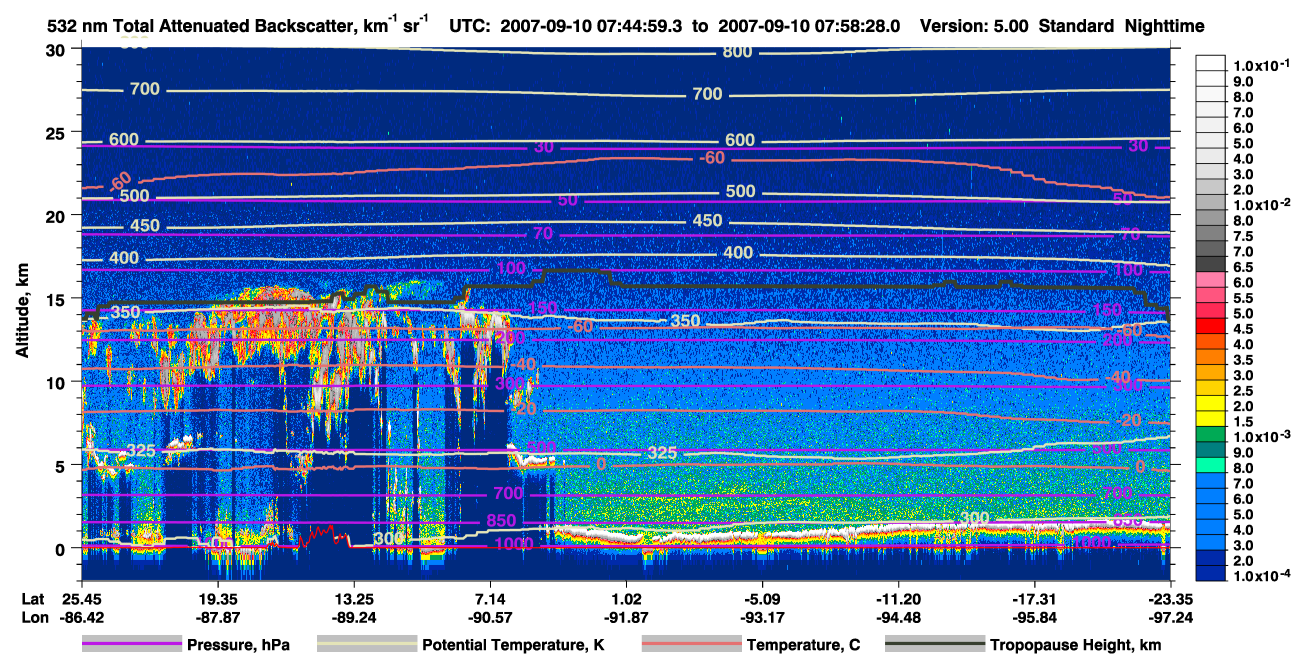Click the 'Pressure, hPa' legend line sample
The image size is (1300, 667).
132,645
